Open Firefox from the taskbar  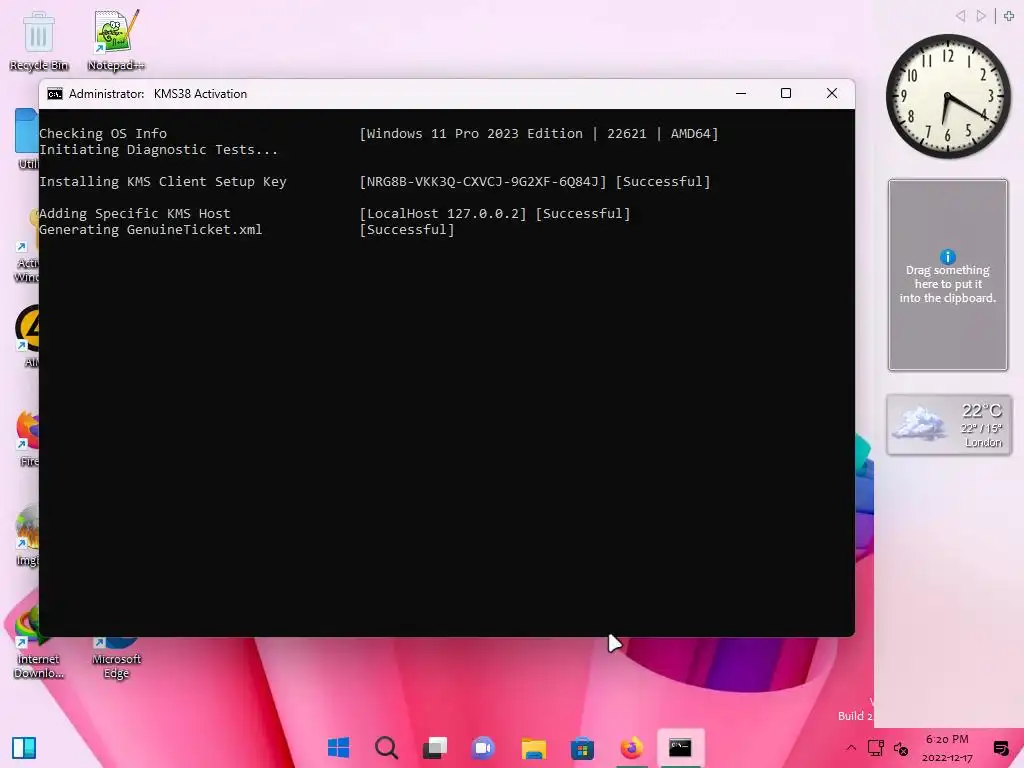[x=631, y=748]
